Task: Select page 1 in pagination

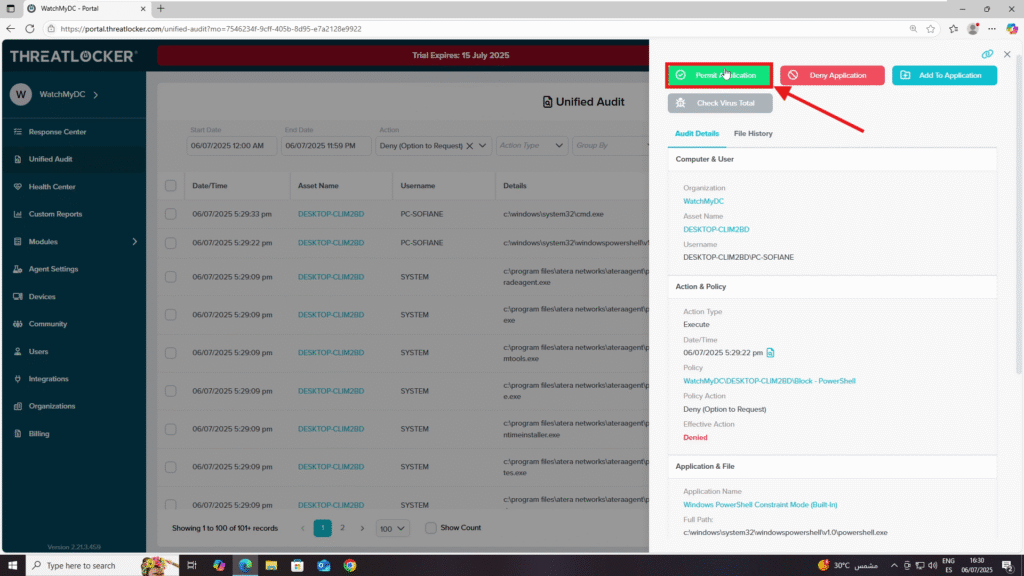Action: pyautogui.click(x=323, y=528)
